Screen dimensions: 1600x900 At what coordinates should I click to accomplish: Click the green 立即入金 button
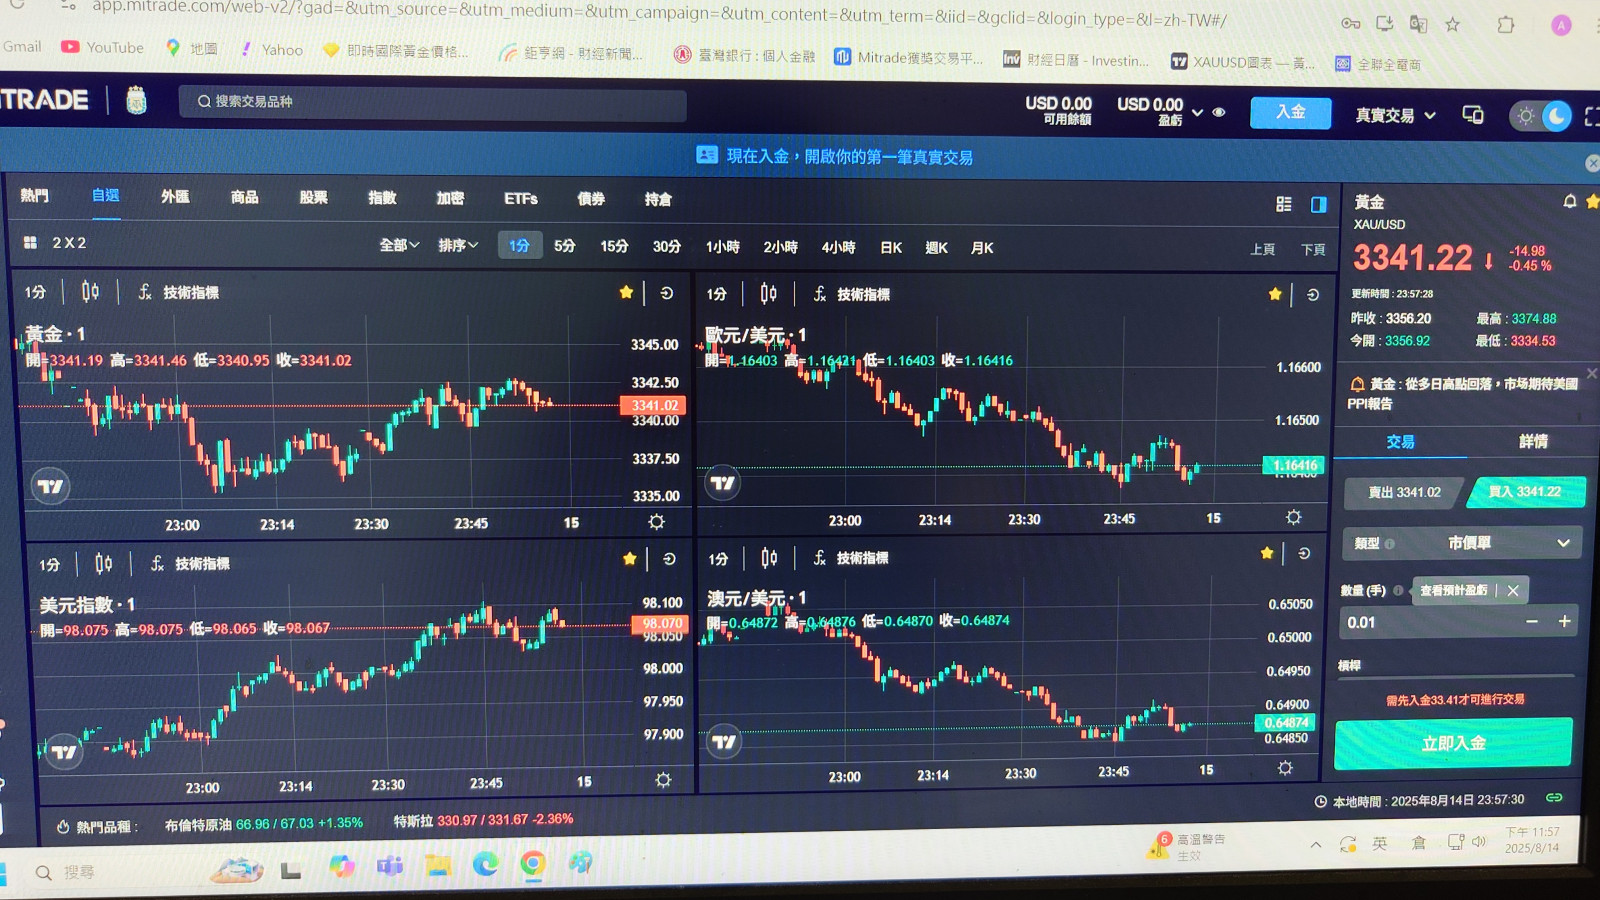(x=1453, y=743)
